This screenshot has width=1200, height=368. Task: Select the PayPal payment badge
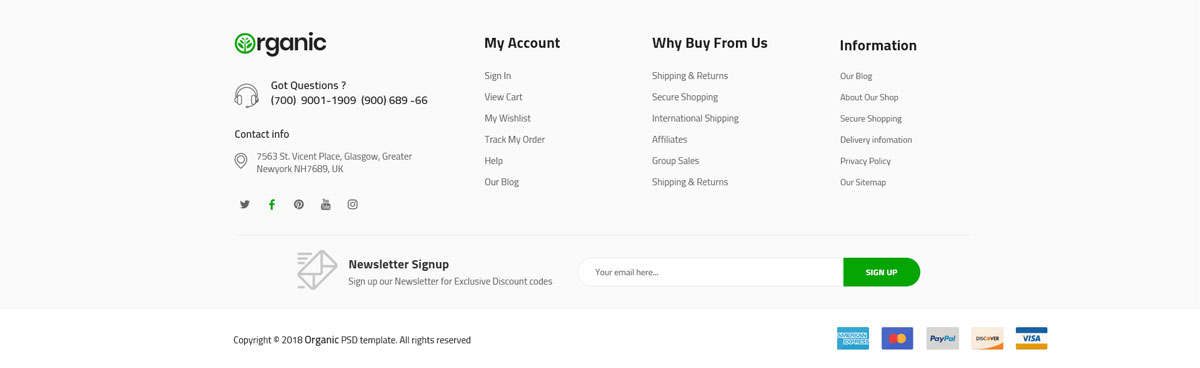pyautogui.click(x=942, y=338)
